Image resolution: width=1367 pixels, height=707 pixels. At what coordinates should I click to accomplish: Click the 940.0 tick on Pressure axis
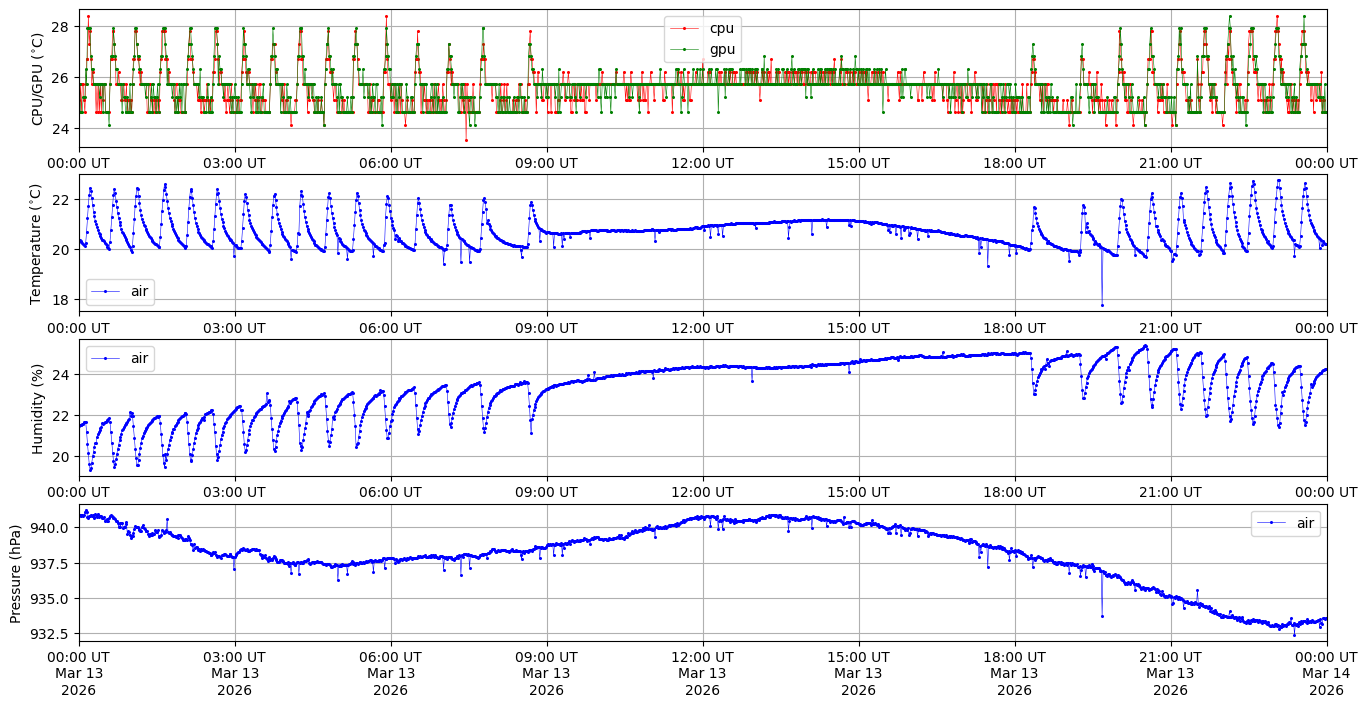(x=50, y=527)
